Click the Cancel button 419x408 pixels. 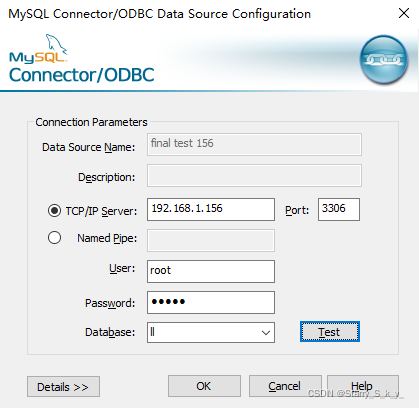coord(285,386)
